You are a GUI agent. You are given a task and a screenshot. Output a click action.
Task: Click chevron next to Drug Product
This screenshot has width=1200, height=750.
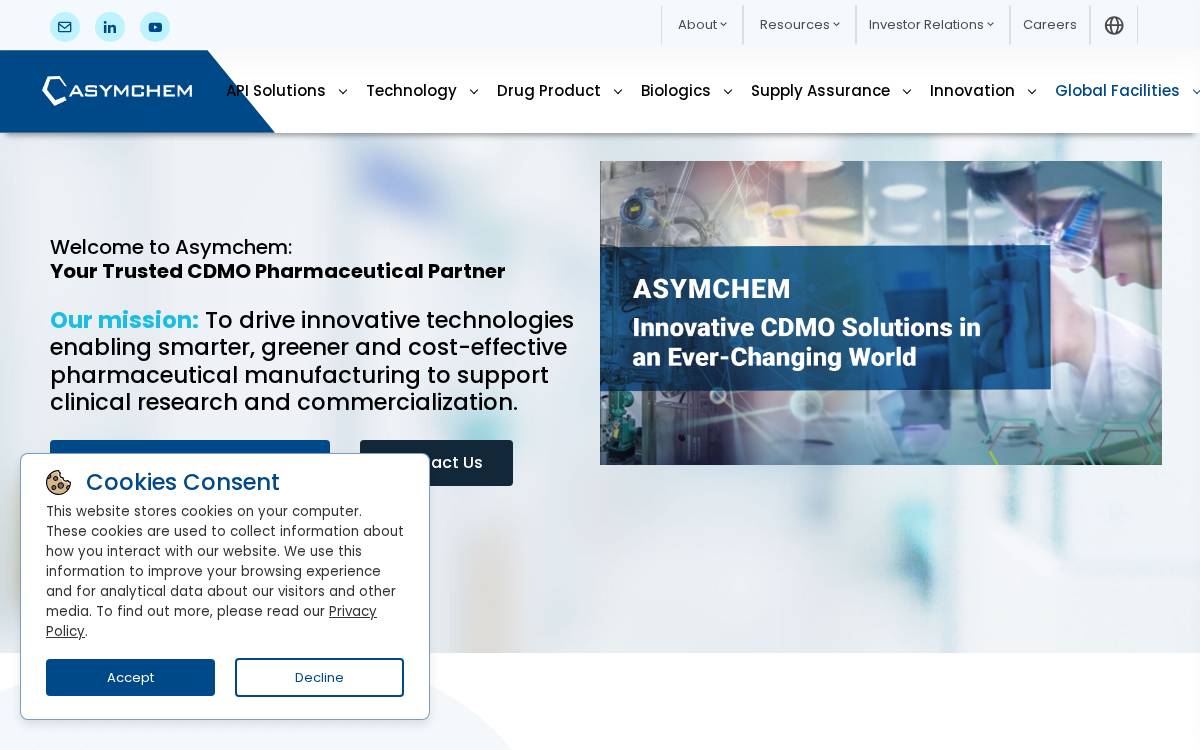tap(618, 92)
